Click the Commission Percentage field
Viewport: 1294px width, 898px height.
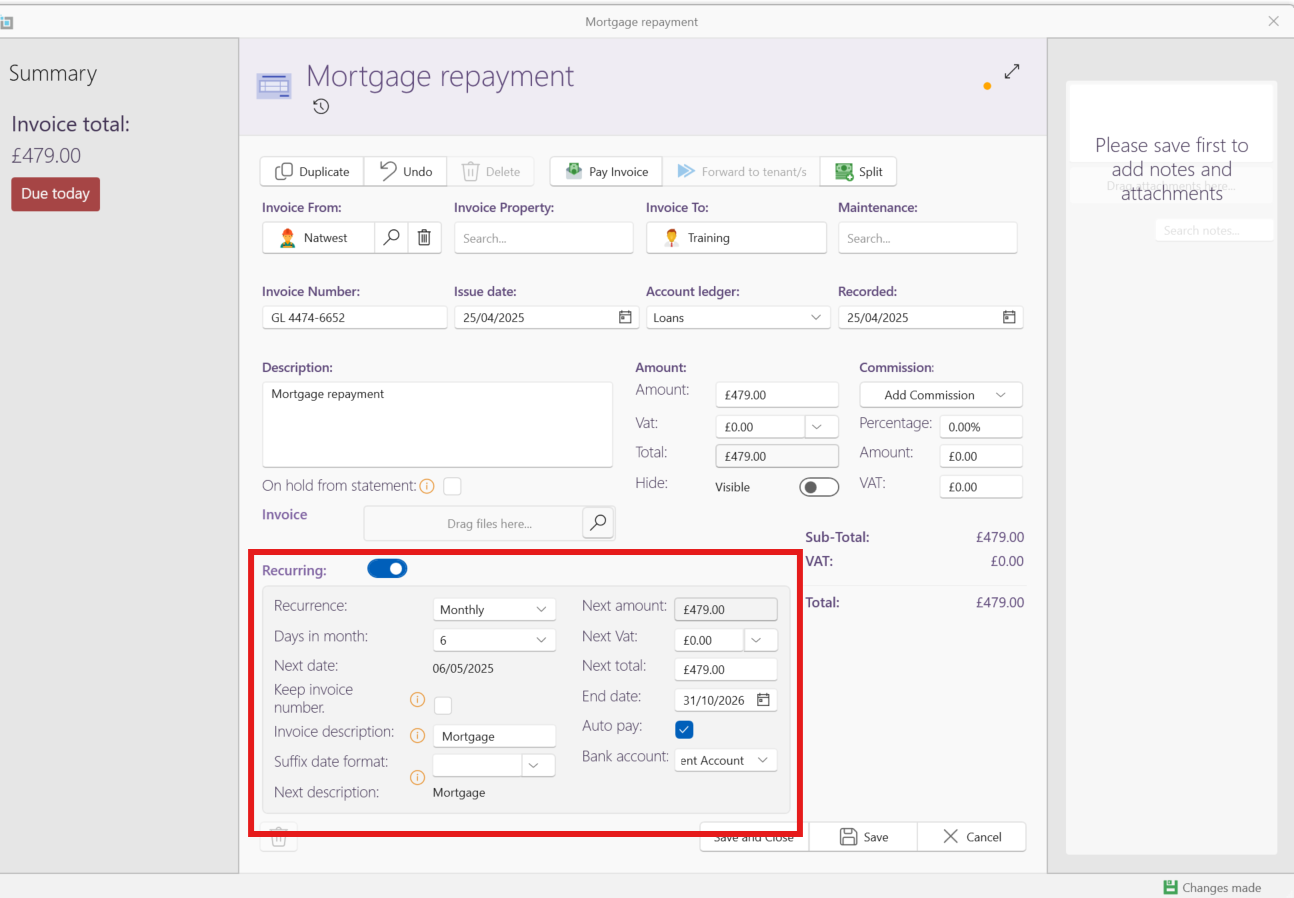[981, 427]
